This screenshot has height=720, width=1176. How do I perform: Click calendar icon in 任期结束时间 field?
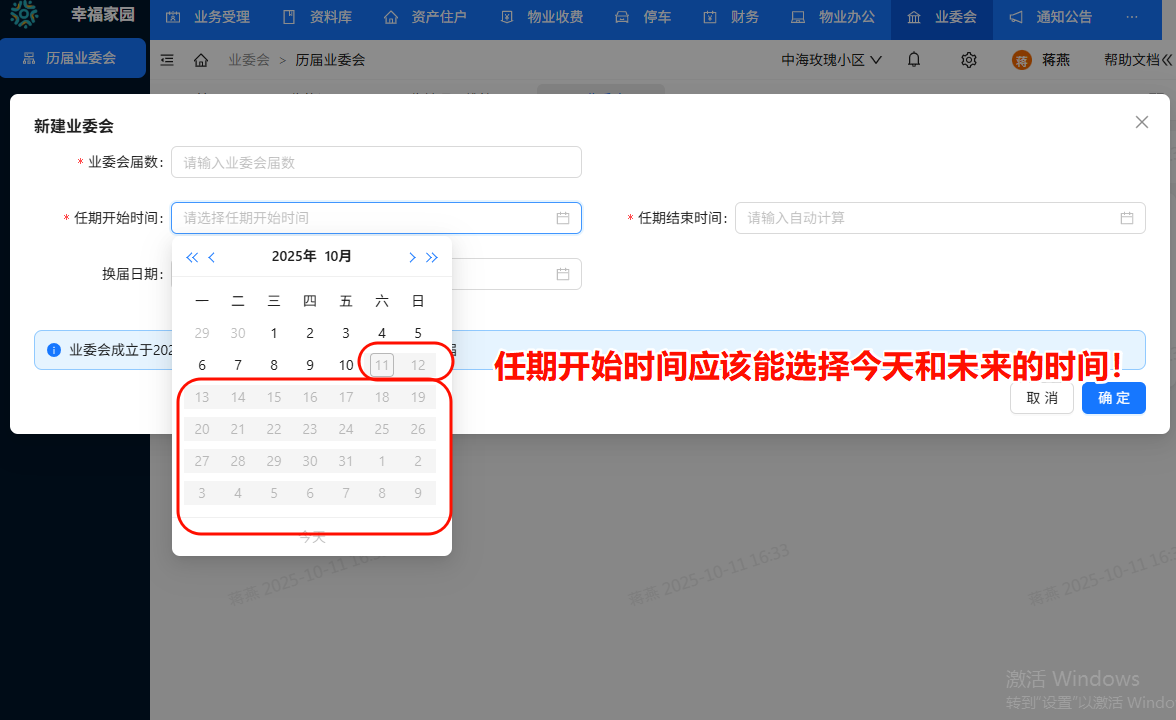point(1126,218)
